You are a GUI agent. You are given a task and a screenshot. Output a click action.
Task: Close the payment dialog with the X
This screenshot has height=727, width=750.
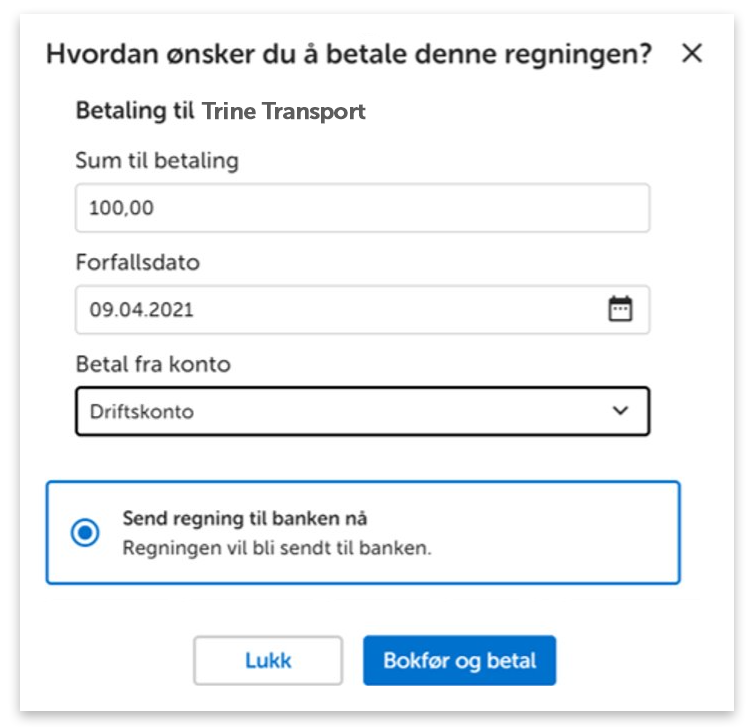point(692,54)
